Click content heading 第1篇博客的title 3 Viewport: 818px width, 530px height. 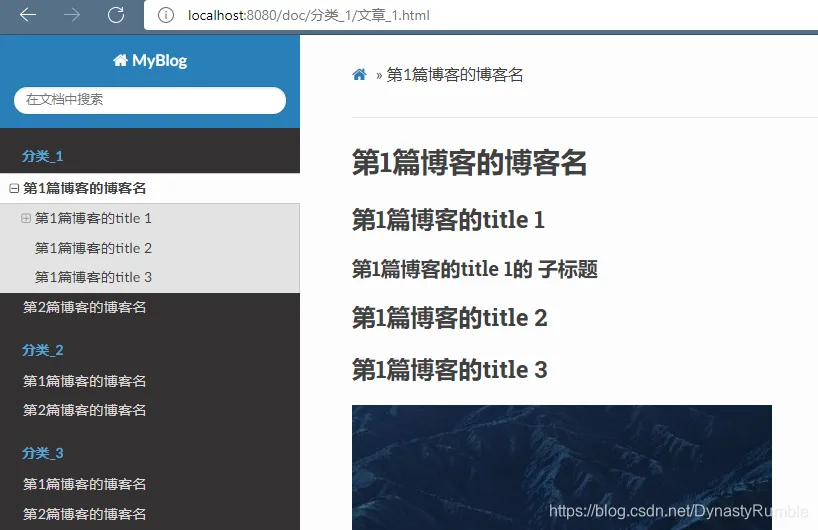point(450,370)
